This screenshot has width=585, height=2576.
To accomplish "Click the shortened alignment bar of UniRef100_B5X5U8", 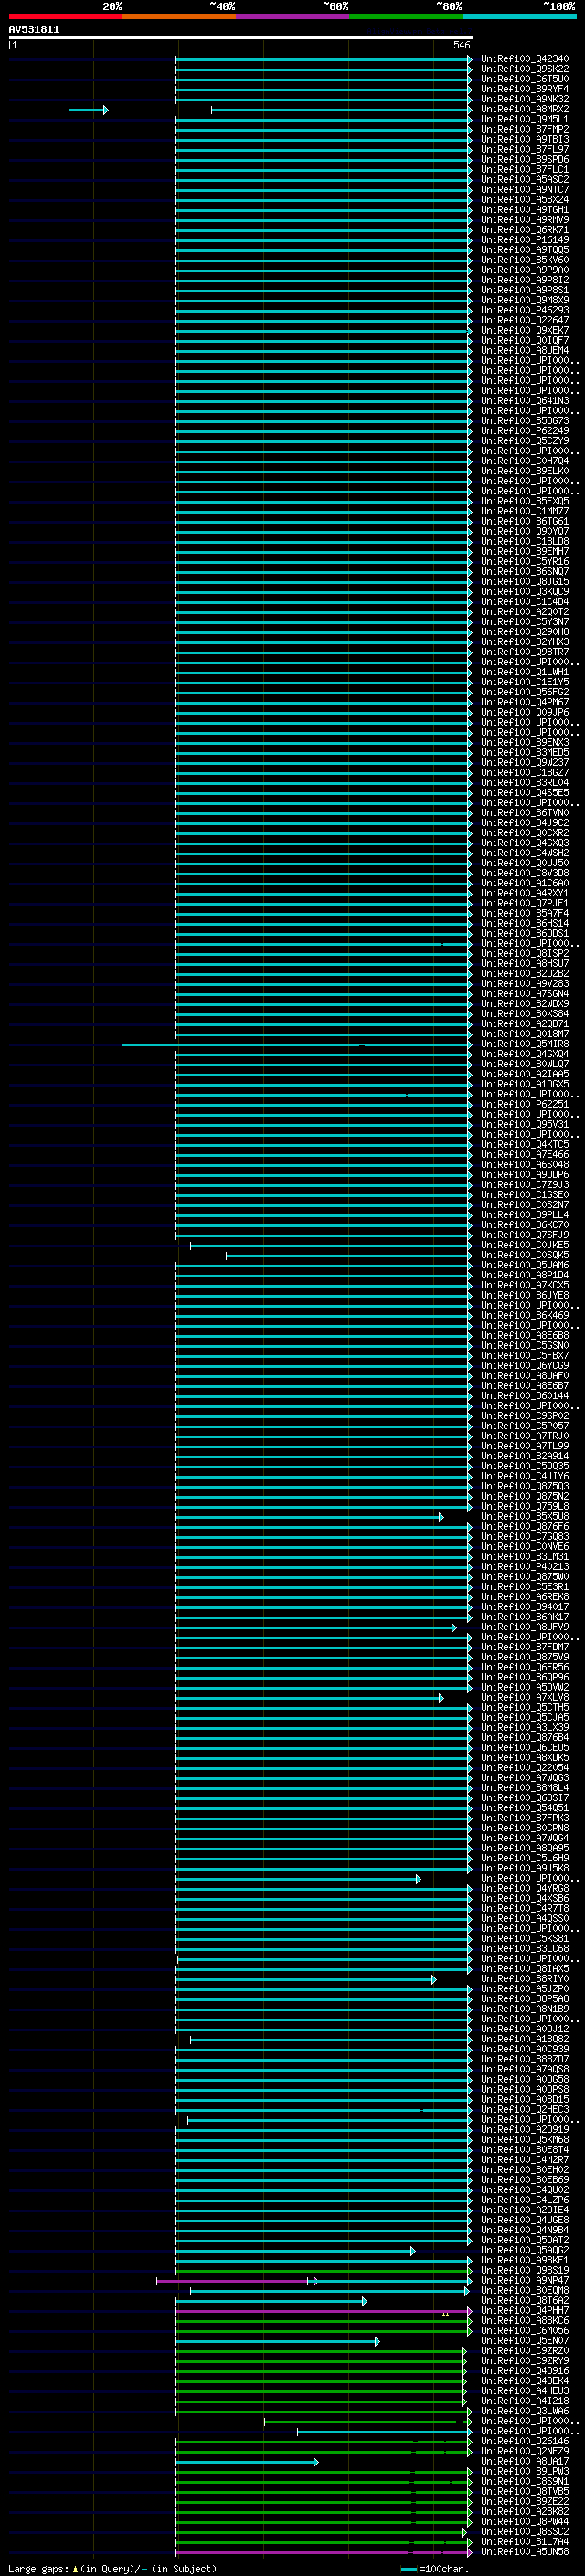I will 309,1517.
